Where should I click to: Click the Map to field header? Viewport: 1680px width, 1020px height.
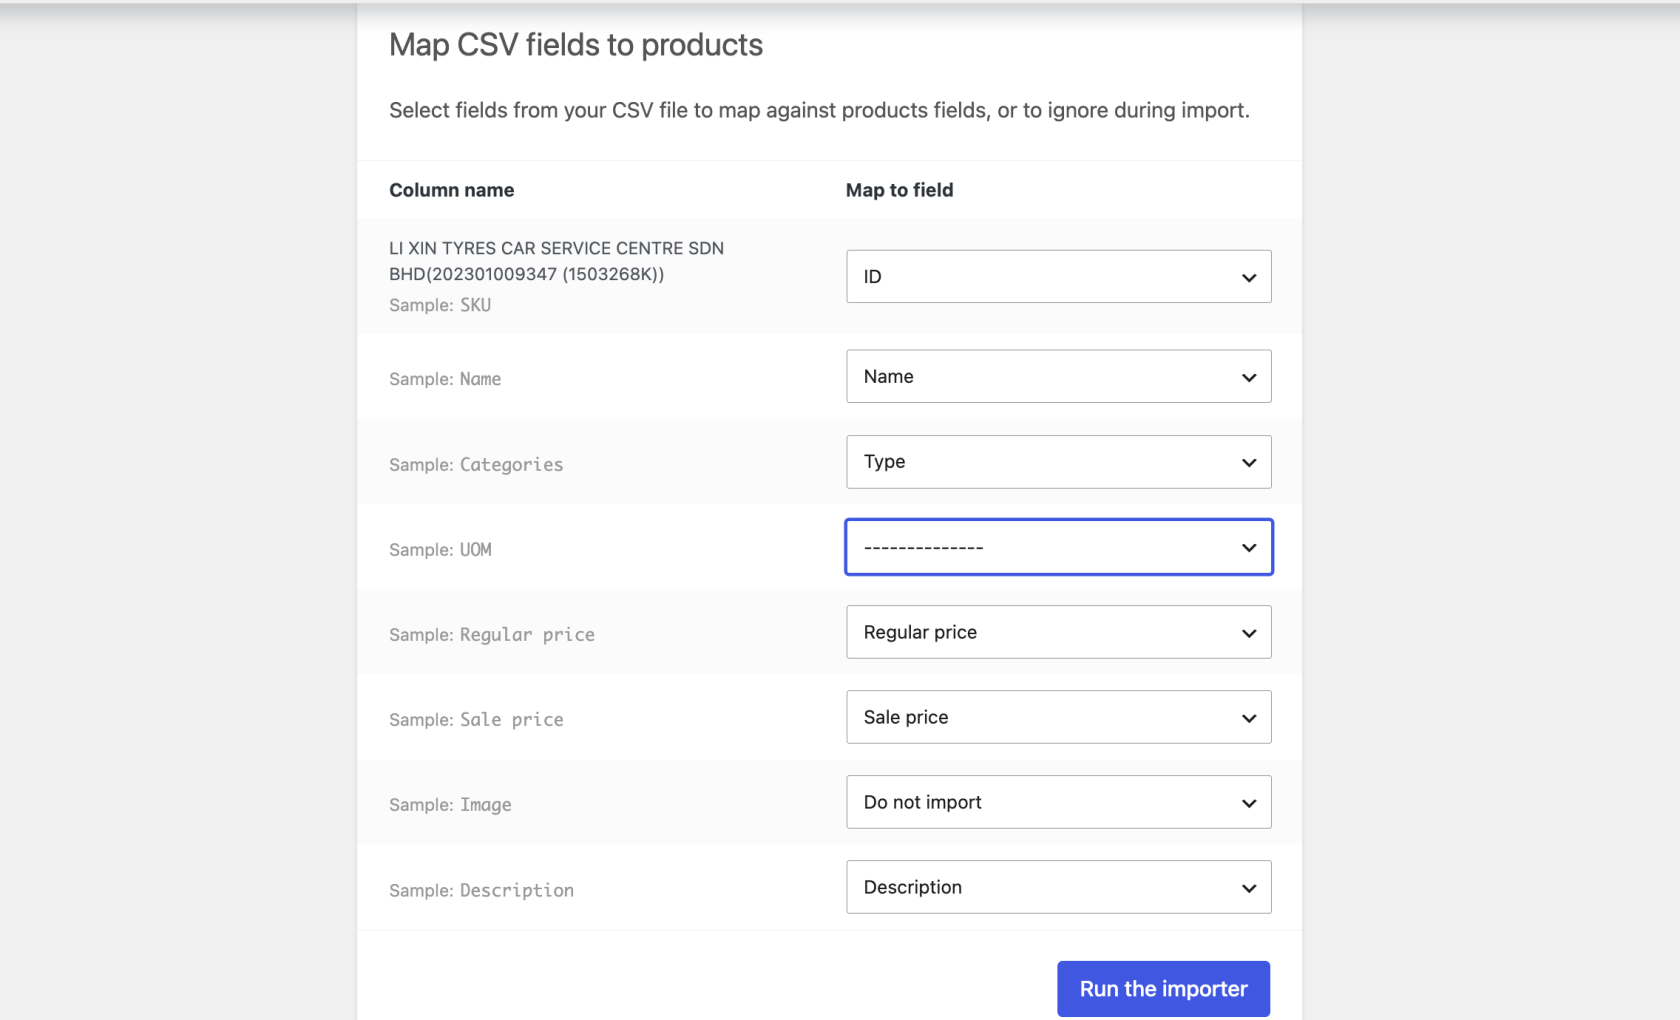(899, 190)
